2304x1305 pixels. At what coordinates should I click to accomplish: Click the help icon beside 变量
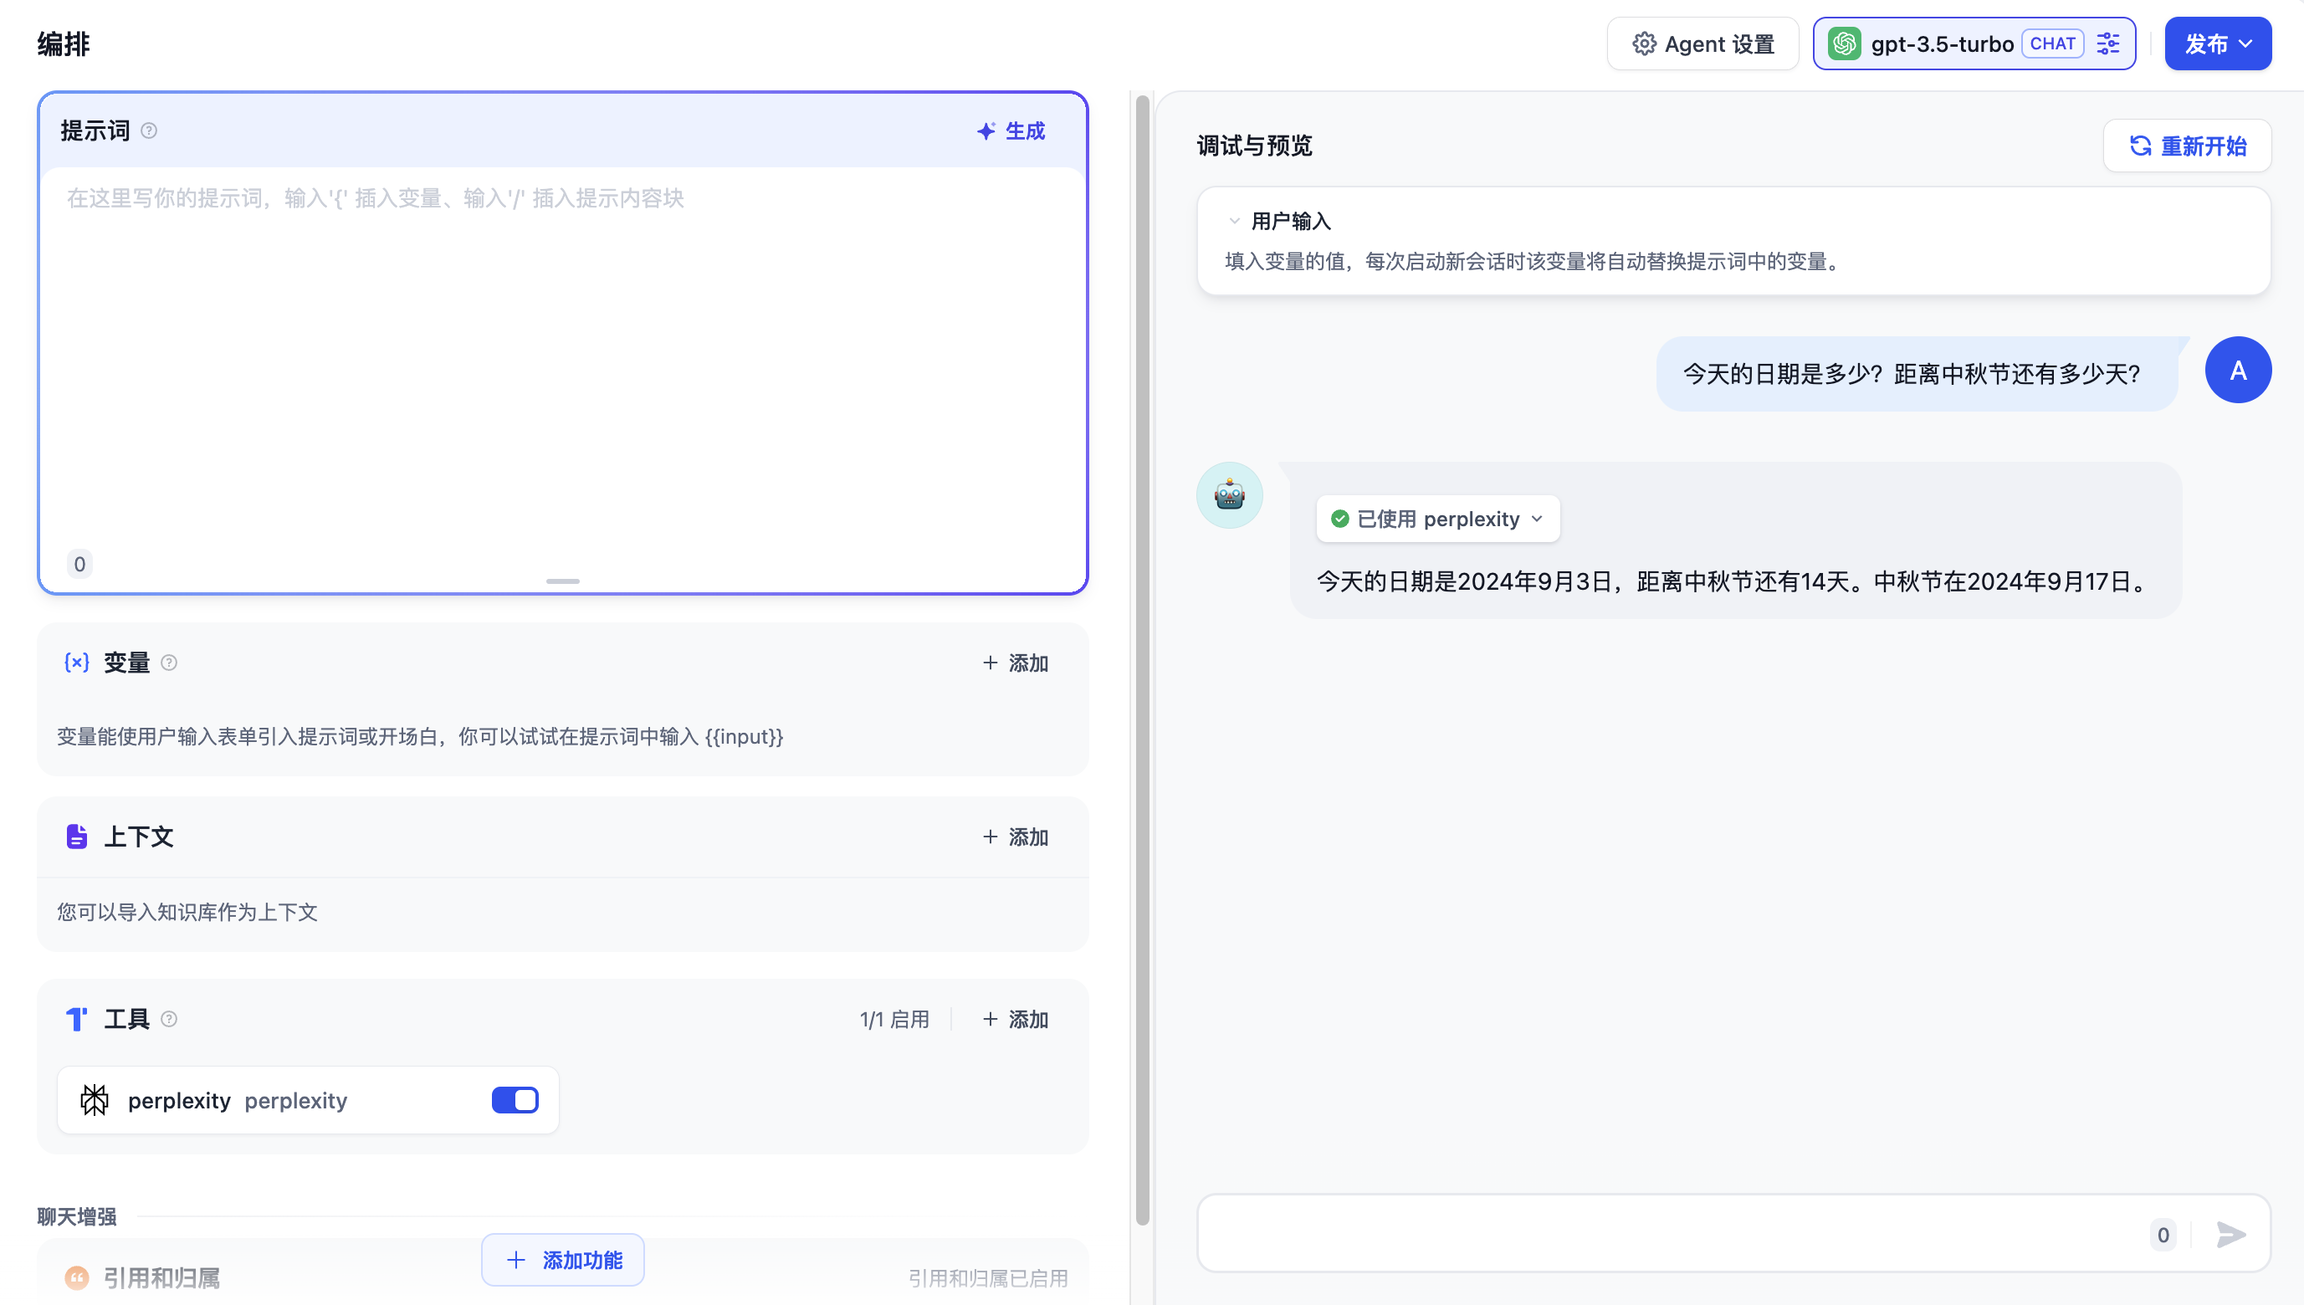click(169, 663)
